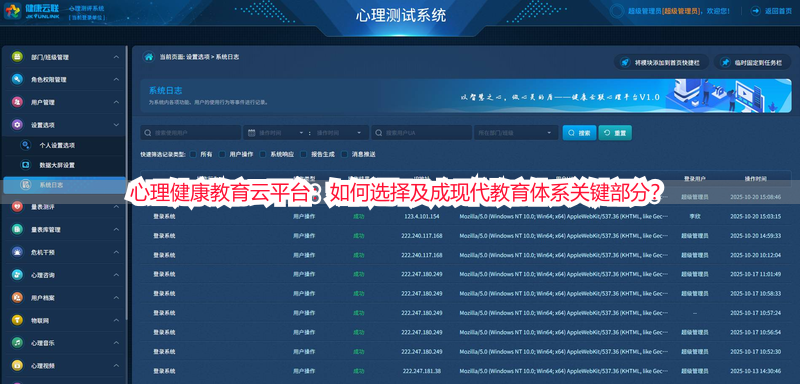Collapse the 设置选项 chevron
Image resolution: width=800 pixels, height=384 pixels.
[x=116, y=125]
